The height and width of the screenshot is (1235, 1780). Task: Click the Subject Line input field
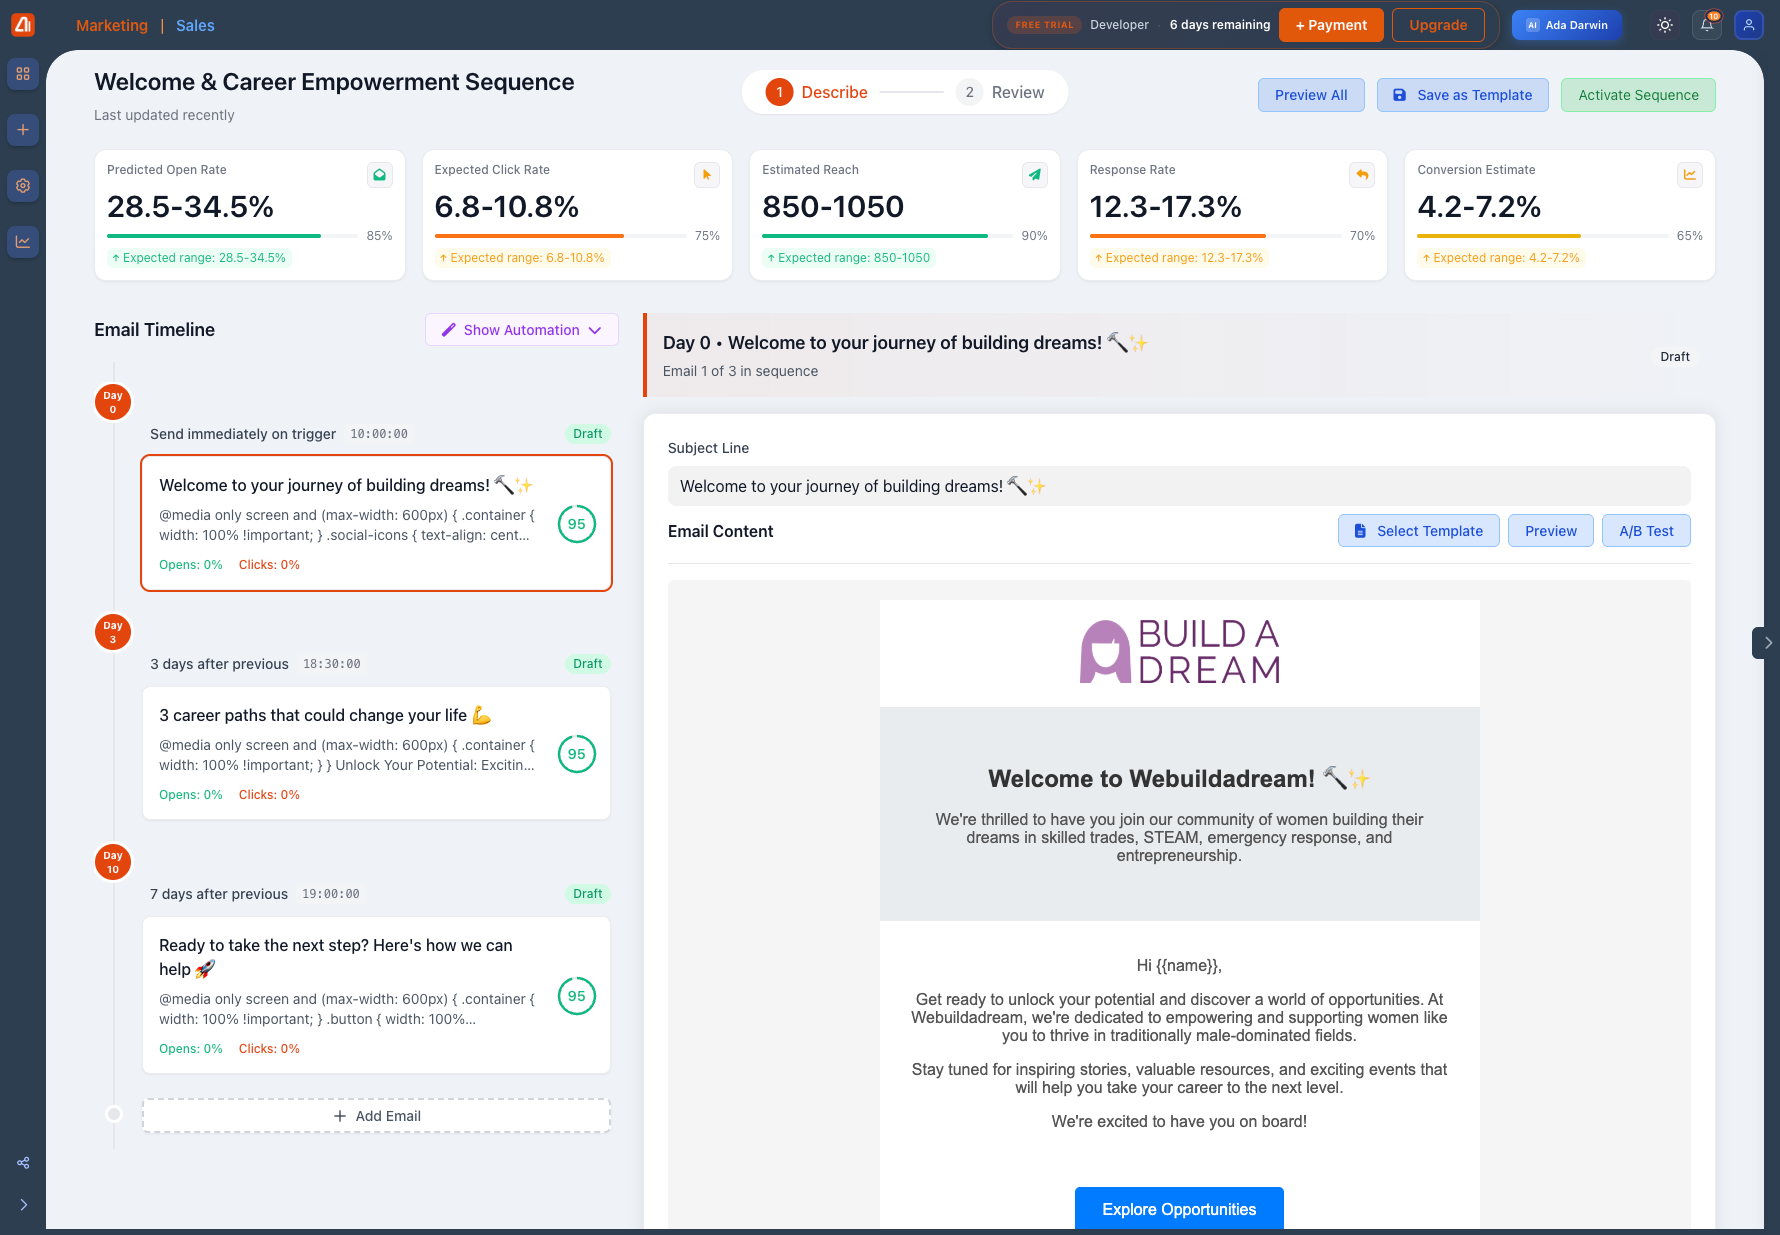[1178, 486]
